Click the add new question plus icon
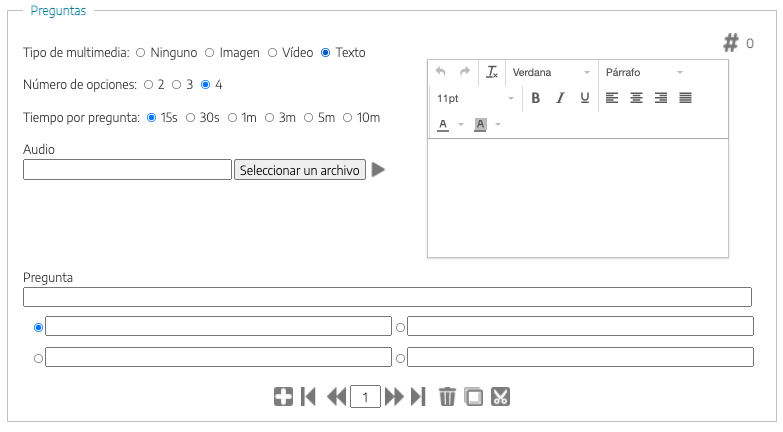Viewport: 783px width, 432px height. click(283, 397)
